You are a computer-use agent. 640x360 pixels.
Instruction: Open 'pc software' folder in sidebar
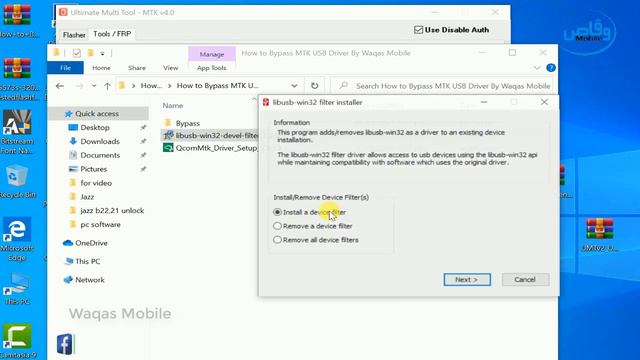point(100,224)
